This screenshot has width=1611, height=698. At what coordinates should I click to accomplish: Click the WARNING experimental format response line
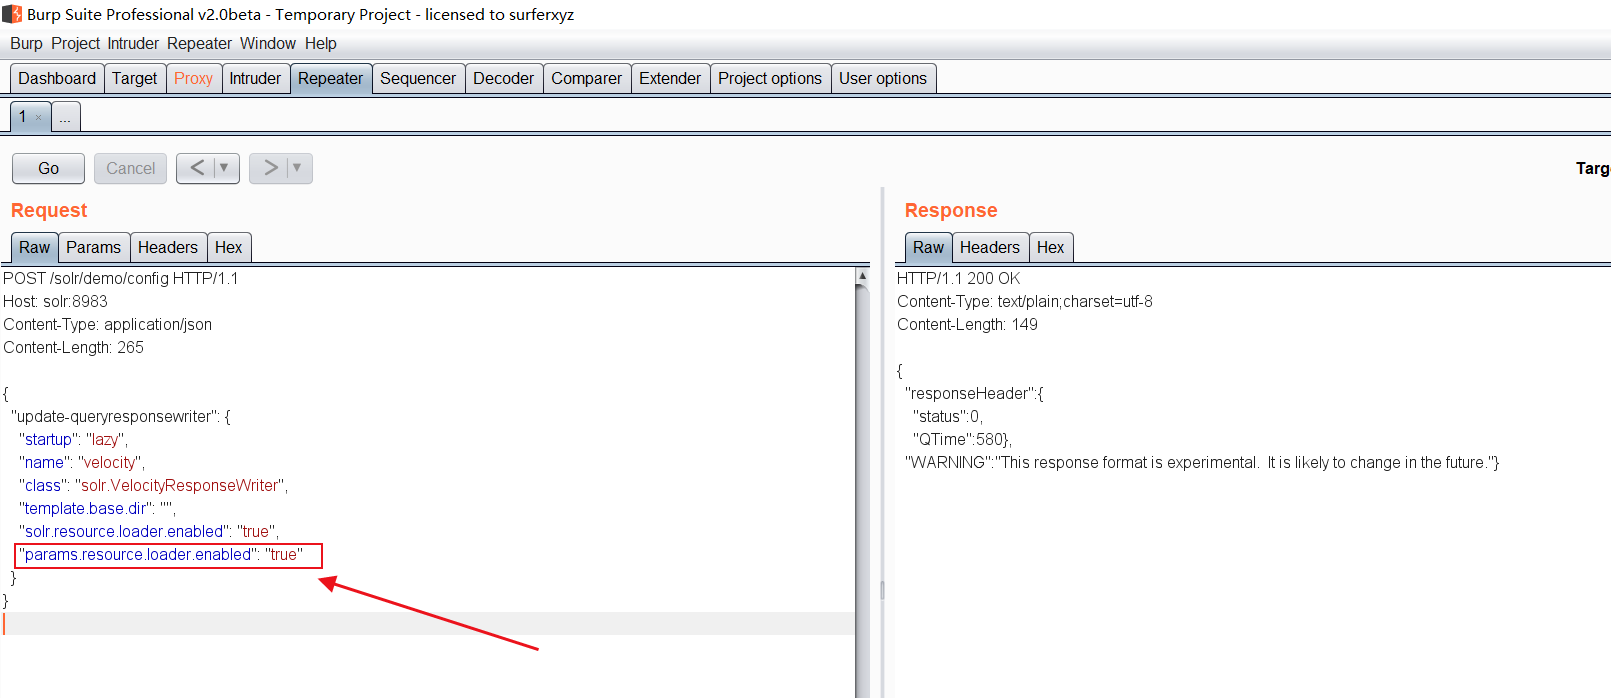pyautogui.click(x=1202, y=462)
